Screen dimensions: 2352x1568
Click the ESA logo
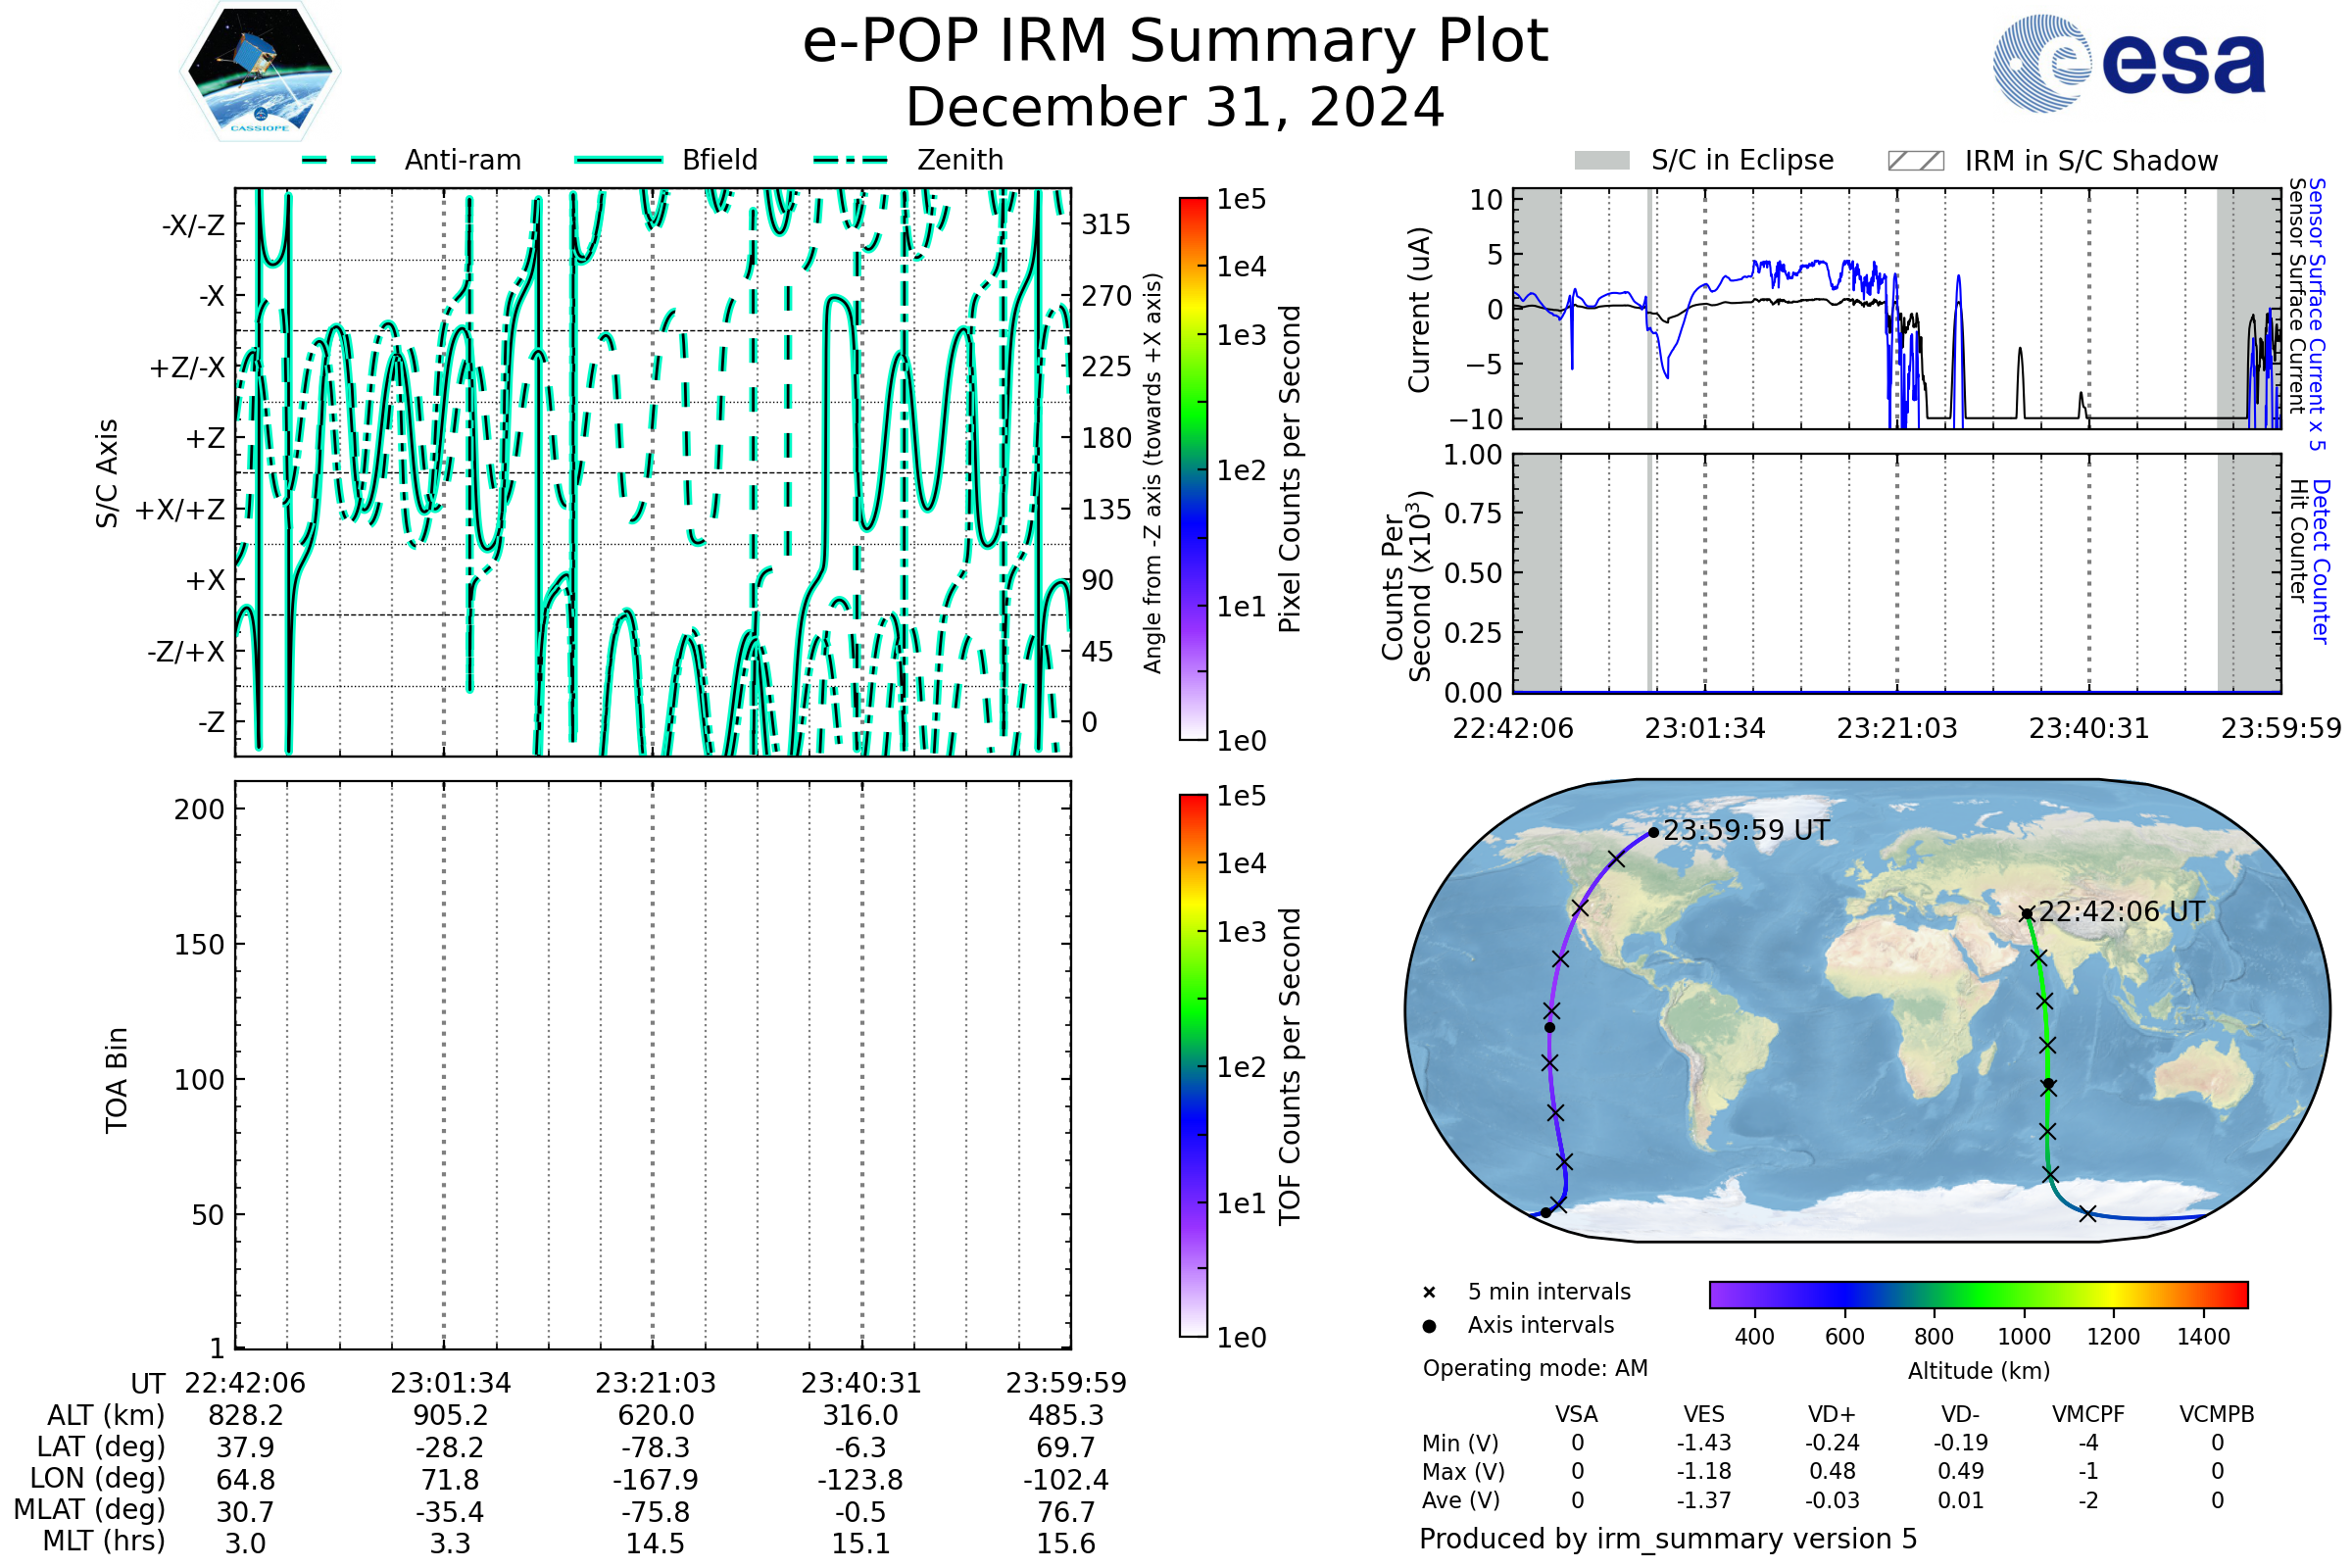(2128, 63)
